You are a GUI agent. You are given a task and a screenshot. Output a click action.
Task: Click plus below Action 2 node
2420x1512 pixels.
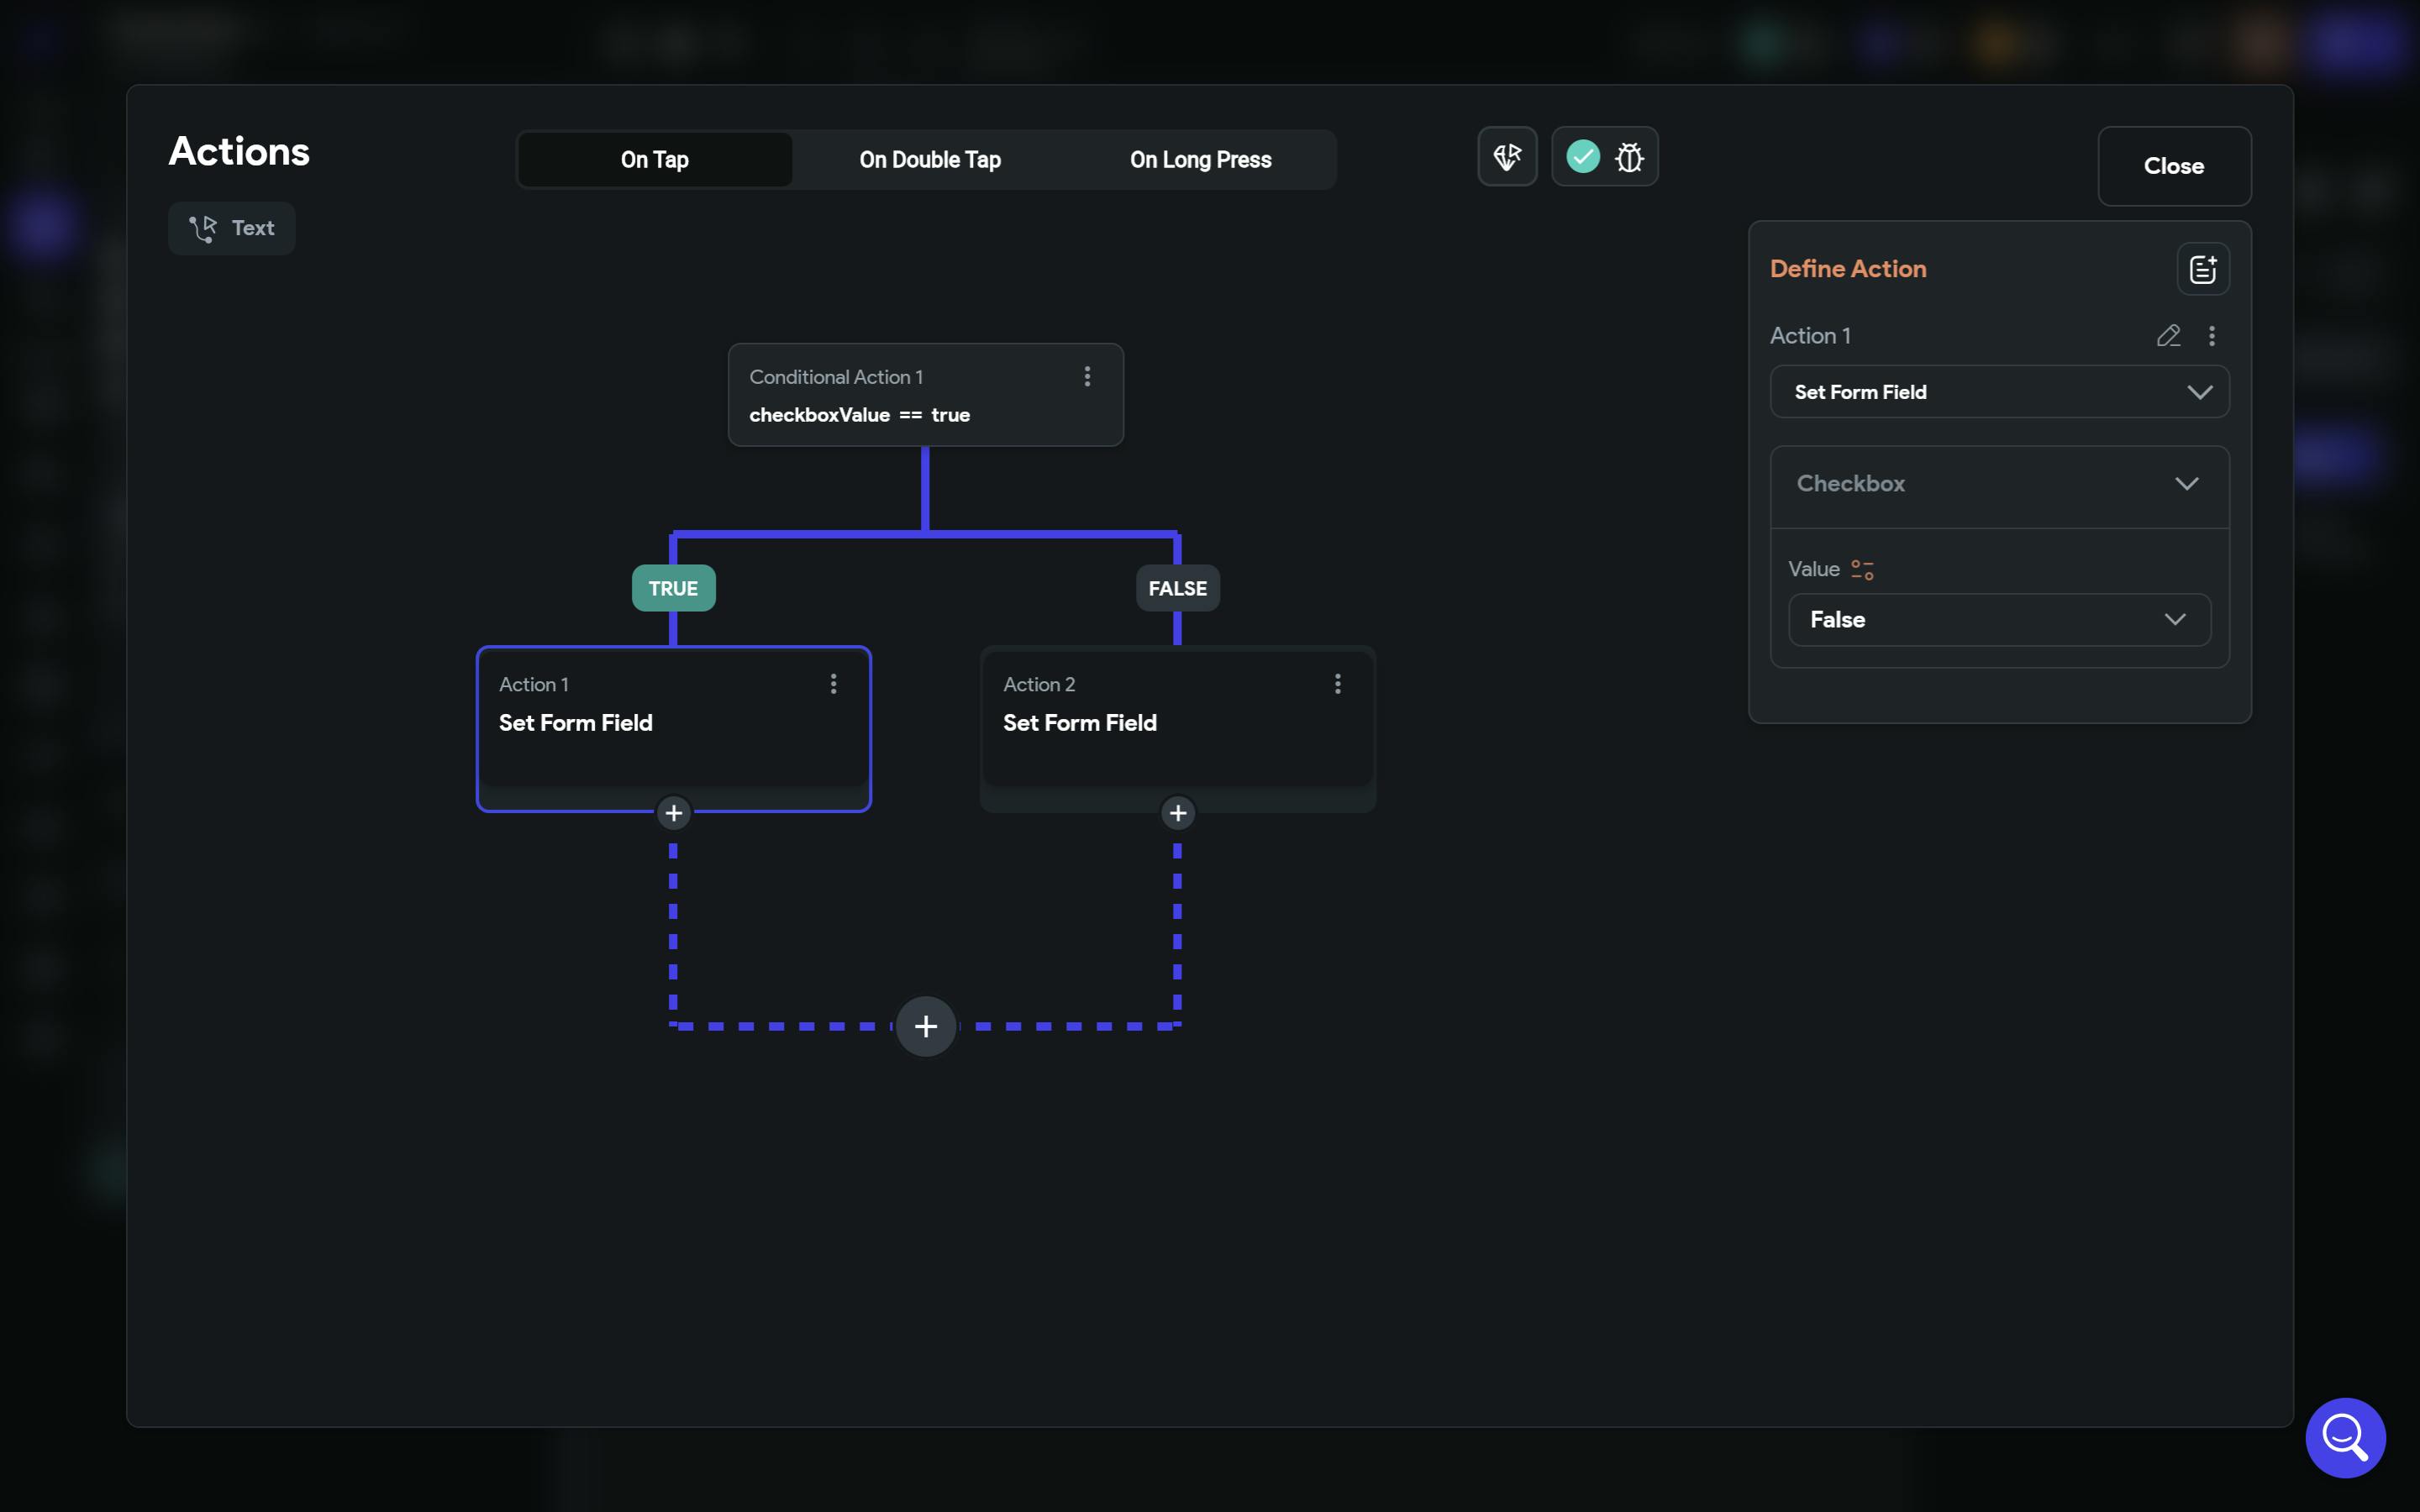1178,813
